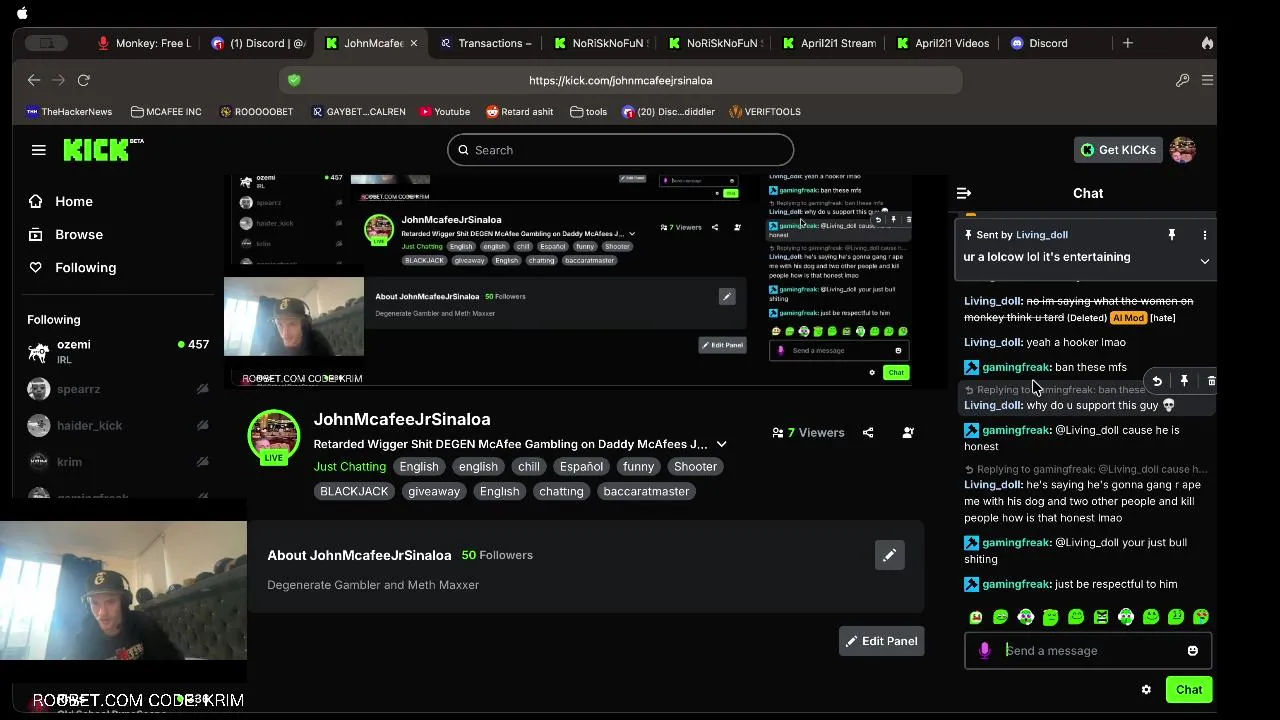Switch to April2l1 Videos tab
This screenshot has width=1280, height=720.
point(943,43)
